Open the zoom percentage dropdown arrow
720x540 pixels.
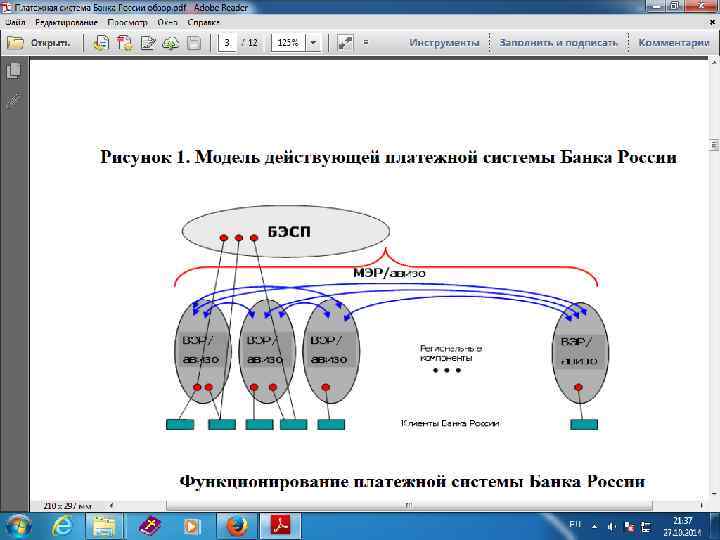coord(313,43)
